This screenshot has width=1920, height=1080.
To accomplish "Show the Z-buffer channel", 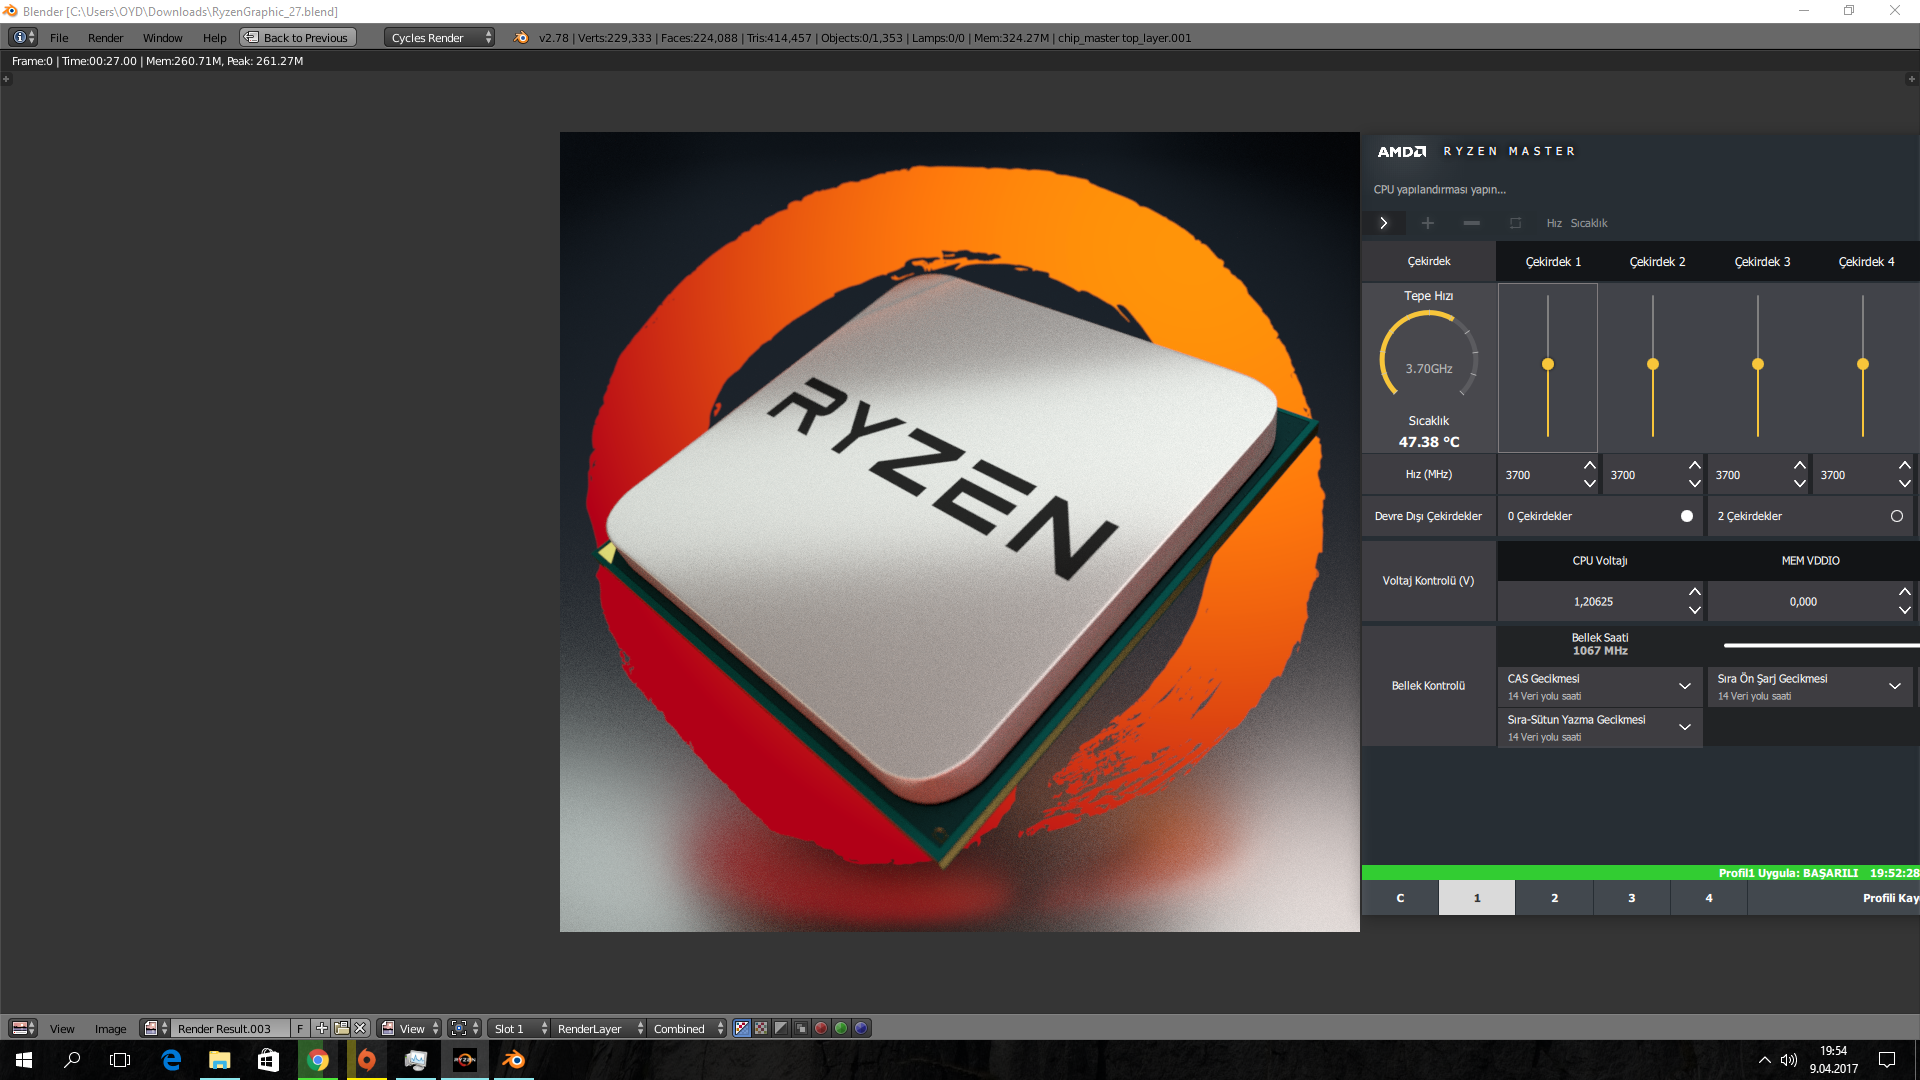I will pos(801,1028).
